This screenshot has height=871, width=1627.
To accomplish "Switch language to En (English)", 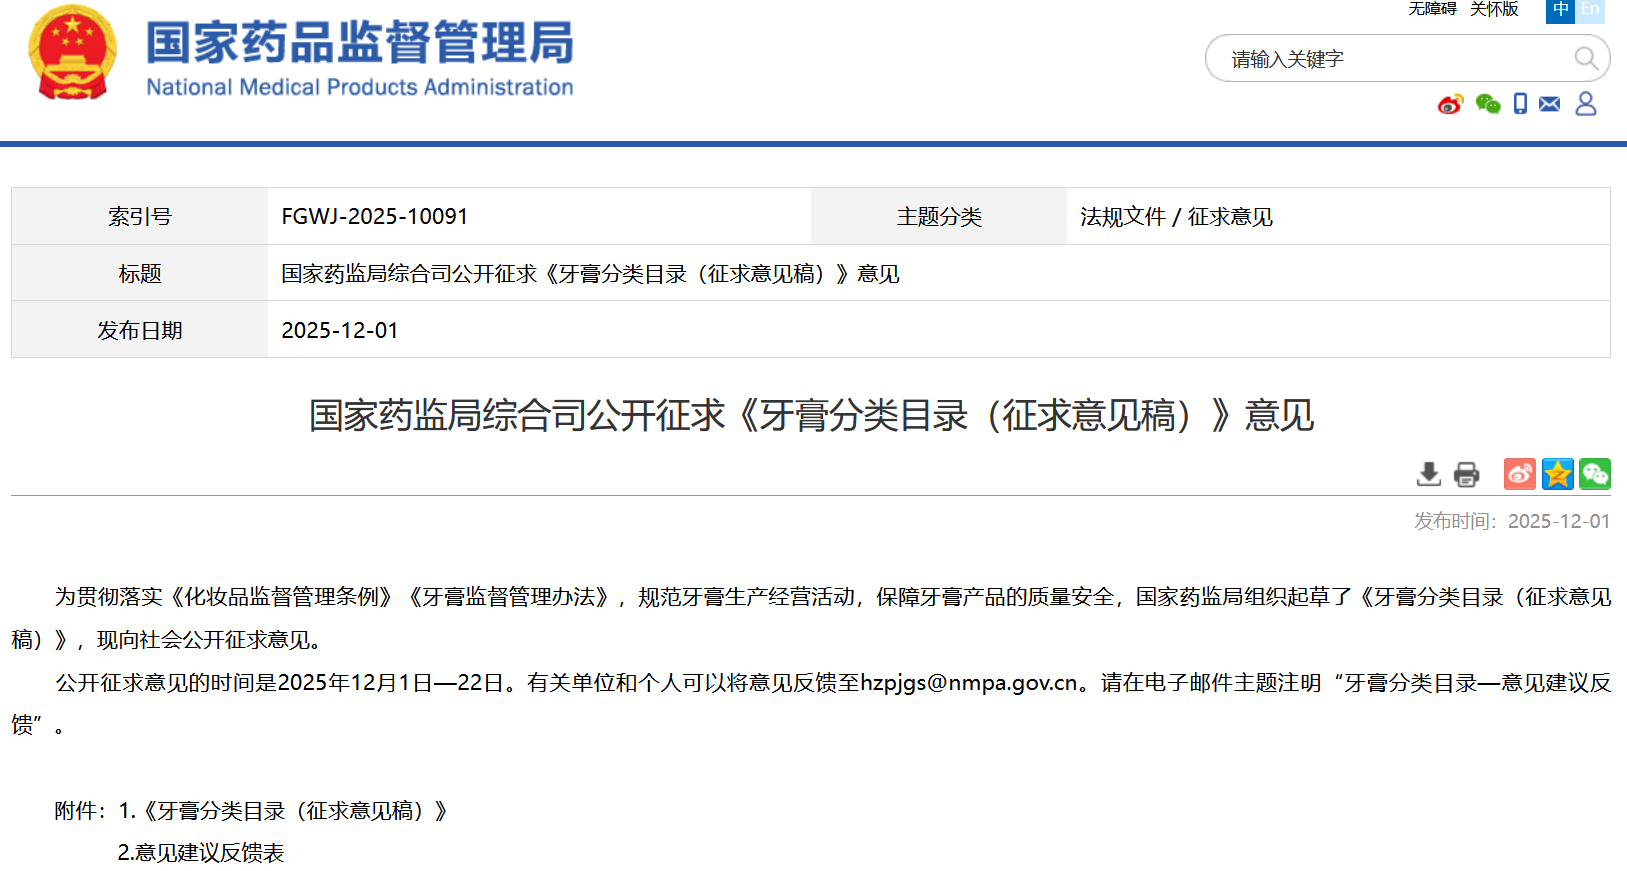I will pos(1590,10).
